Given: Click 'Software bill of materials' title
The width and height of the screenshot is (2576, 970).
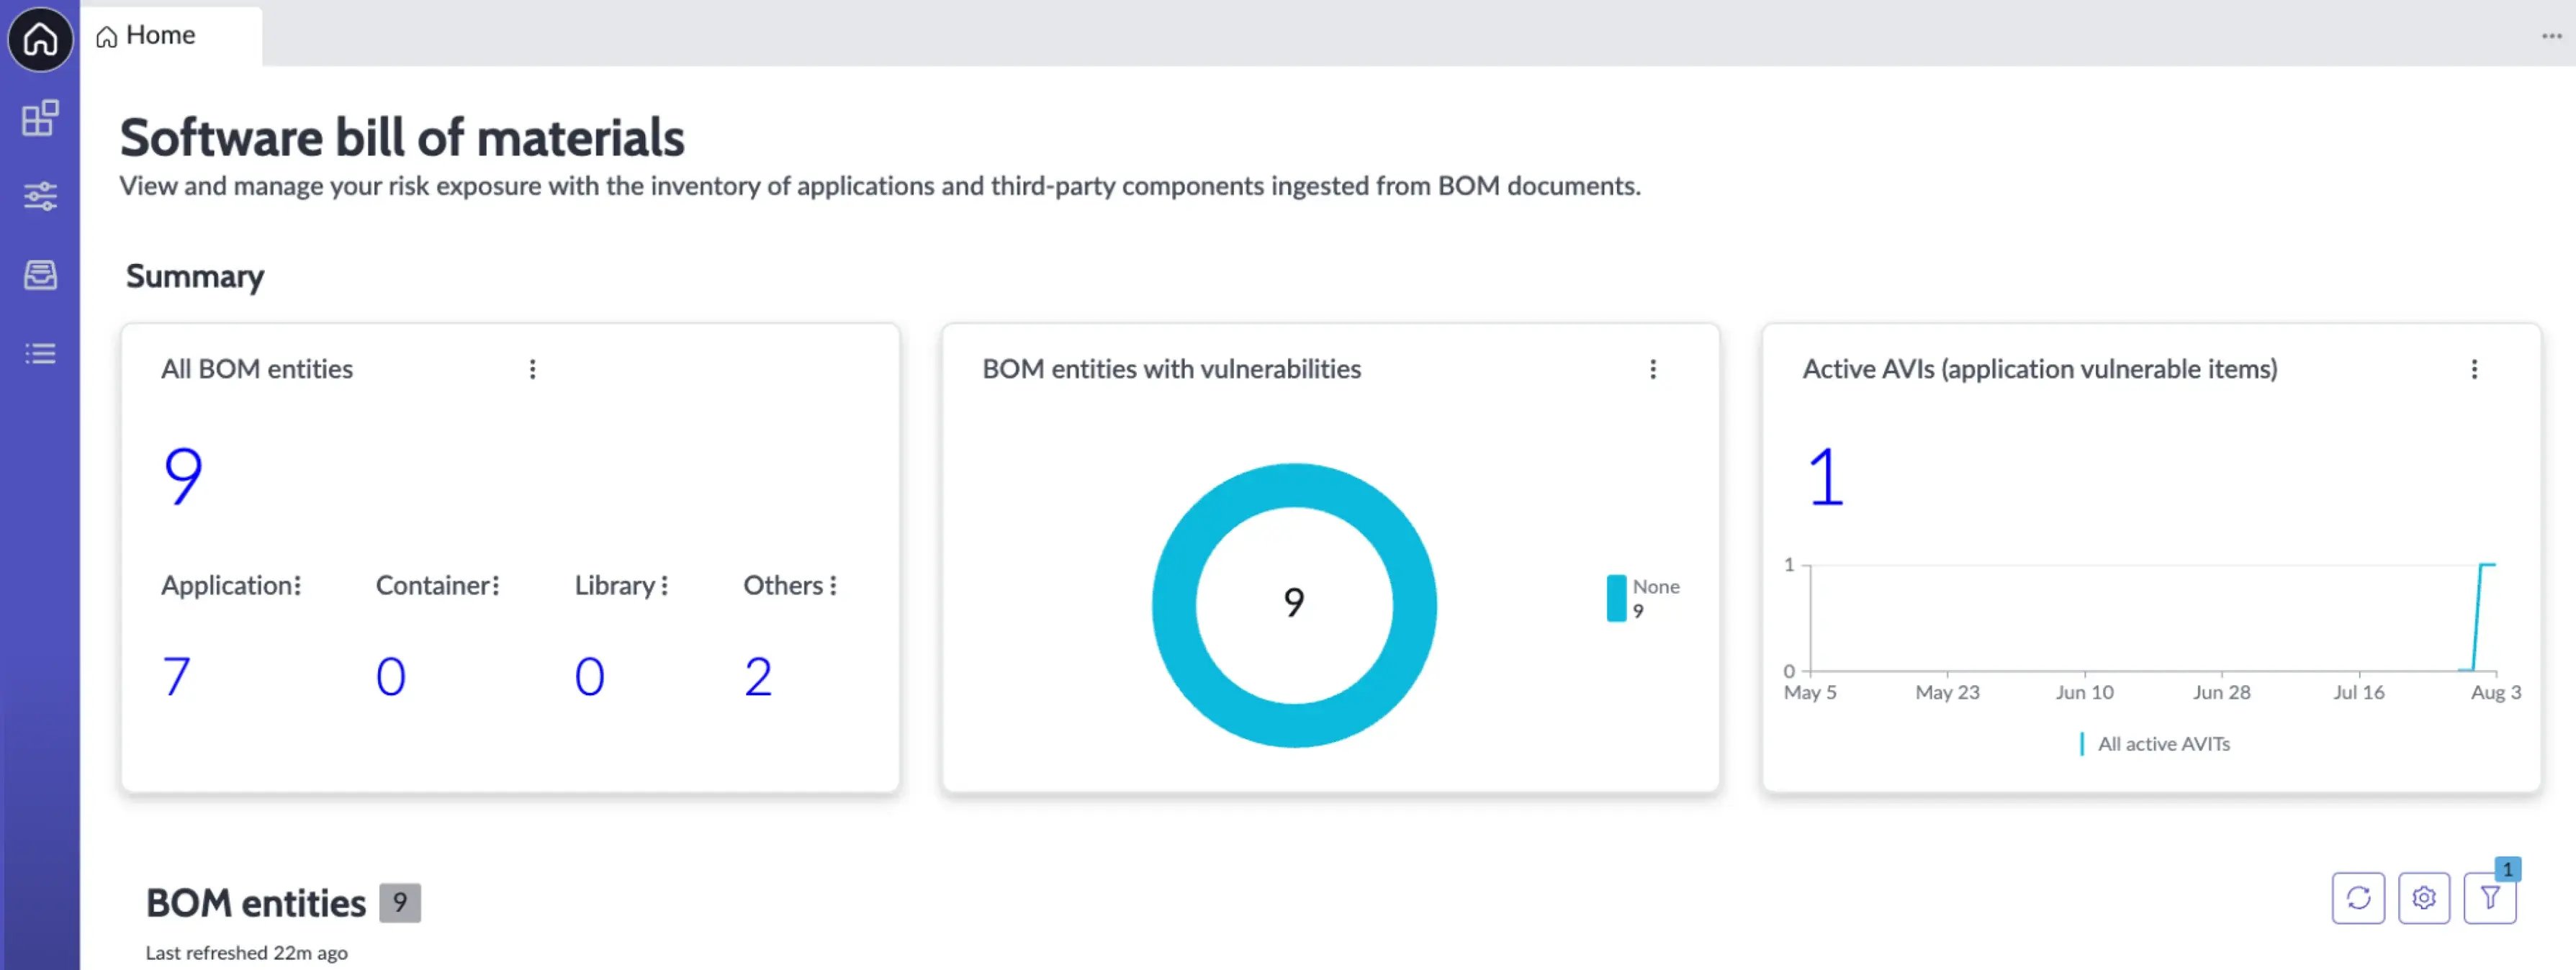Looking at the screenshot, I should click(x=402, y=137).
